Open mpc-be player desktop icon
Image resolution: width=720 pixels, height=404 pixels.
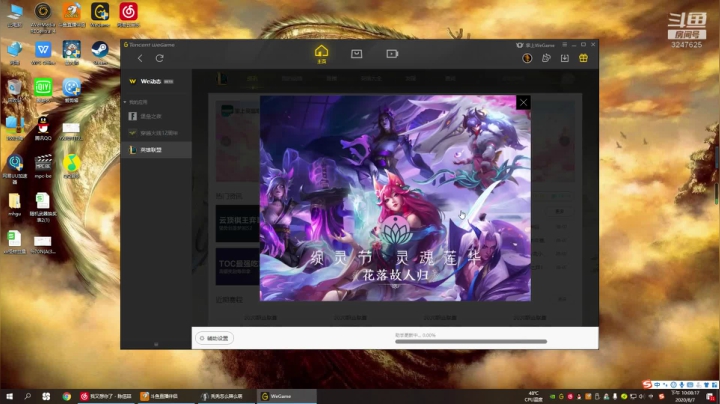coord(43,166)
